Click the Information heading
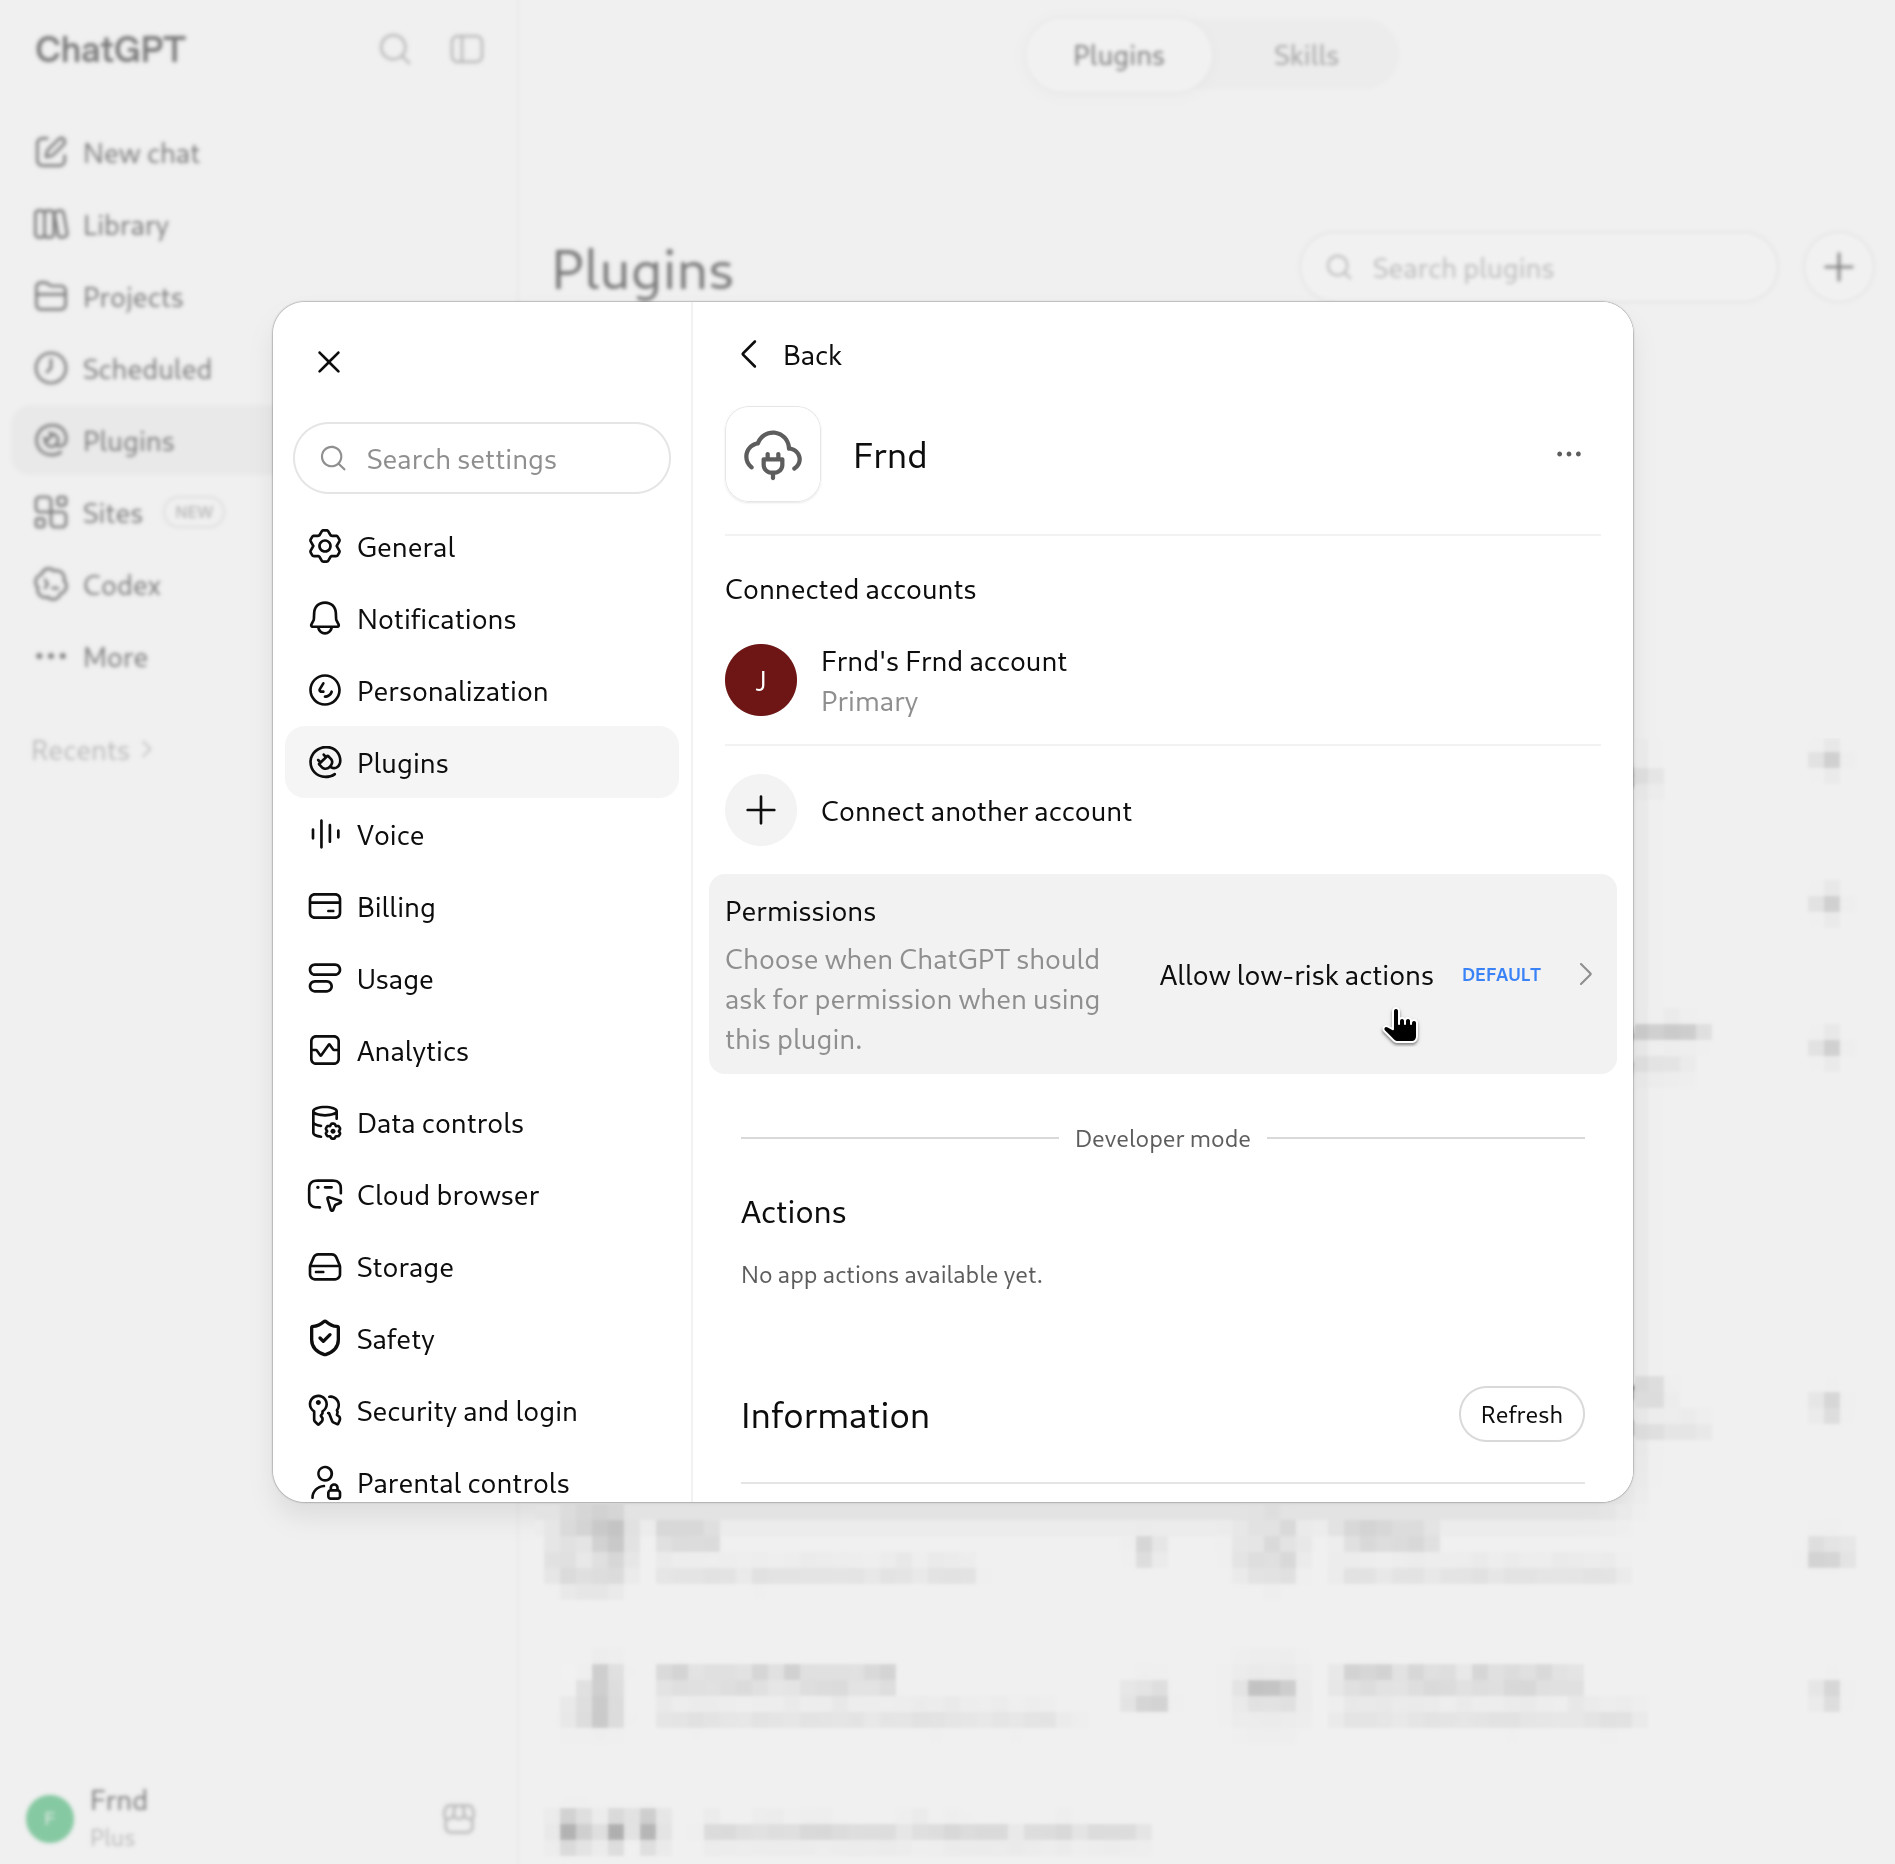The height and width of the screenshot is (1864, 1895). pyautogui.click(x=835, y=1416)
